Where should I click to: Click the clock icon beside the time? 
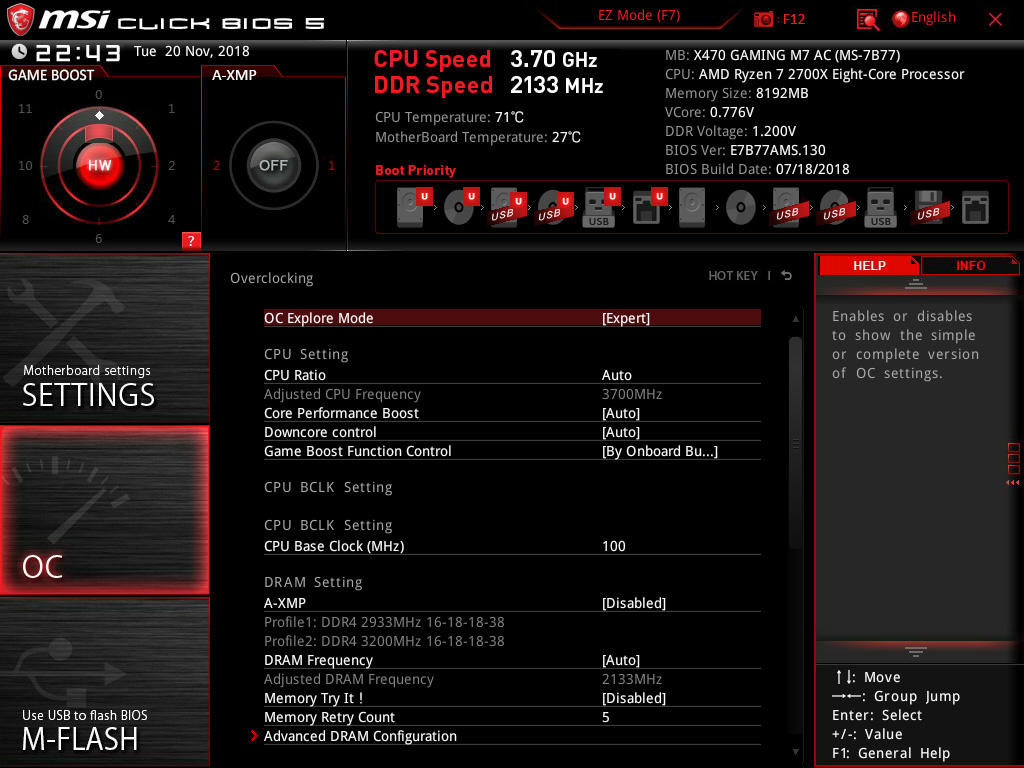pos(19,51)
